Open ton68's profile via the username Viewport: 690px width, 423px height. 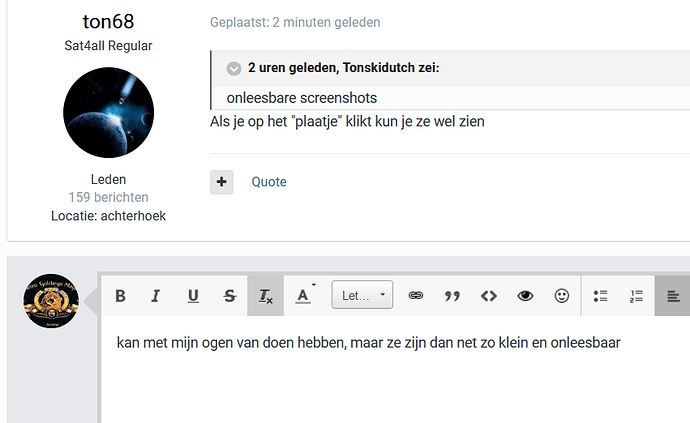click(108, 22)
